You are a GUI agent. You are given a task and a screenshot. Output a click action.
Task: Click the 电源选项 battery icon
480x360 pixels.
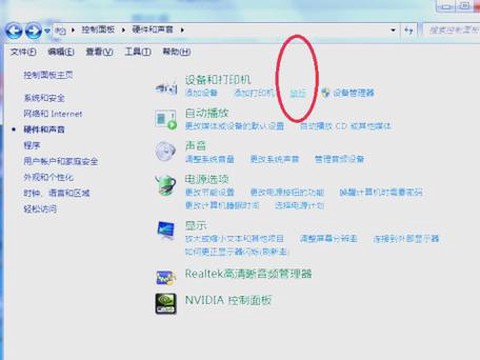point(166,185)
